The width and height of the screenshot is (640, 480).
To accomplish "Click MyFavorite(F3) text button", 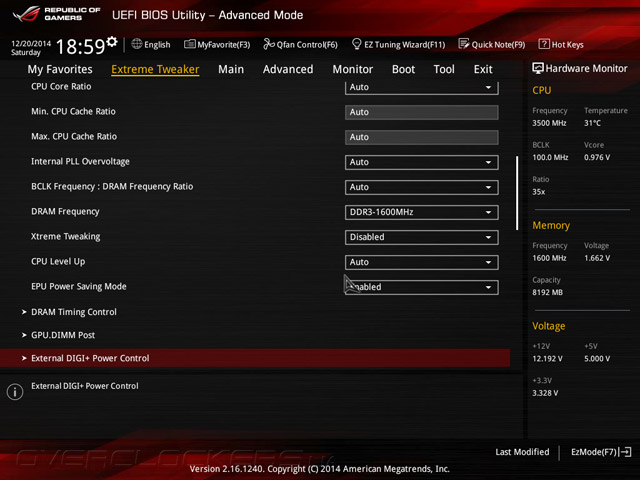I will (x=224, y=44).
